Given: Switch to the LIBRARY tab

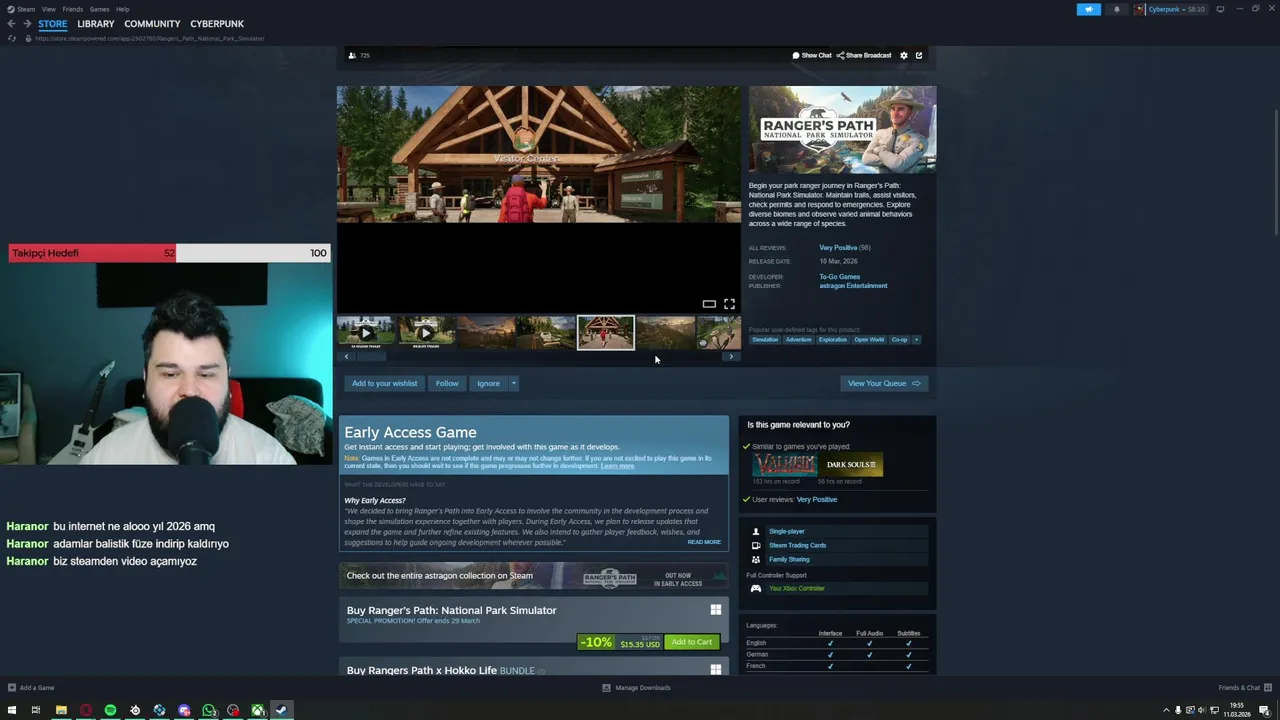Looking at the screenshot, I should 96,24.
